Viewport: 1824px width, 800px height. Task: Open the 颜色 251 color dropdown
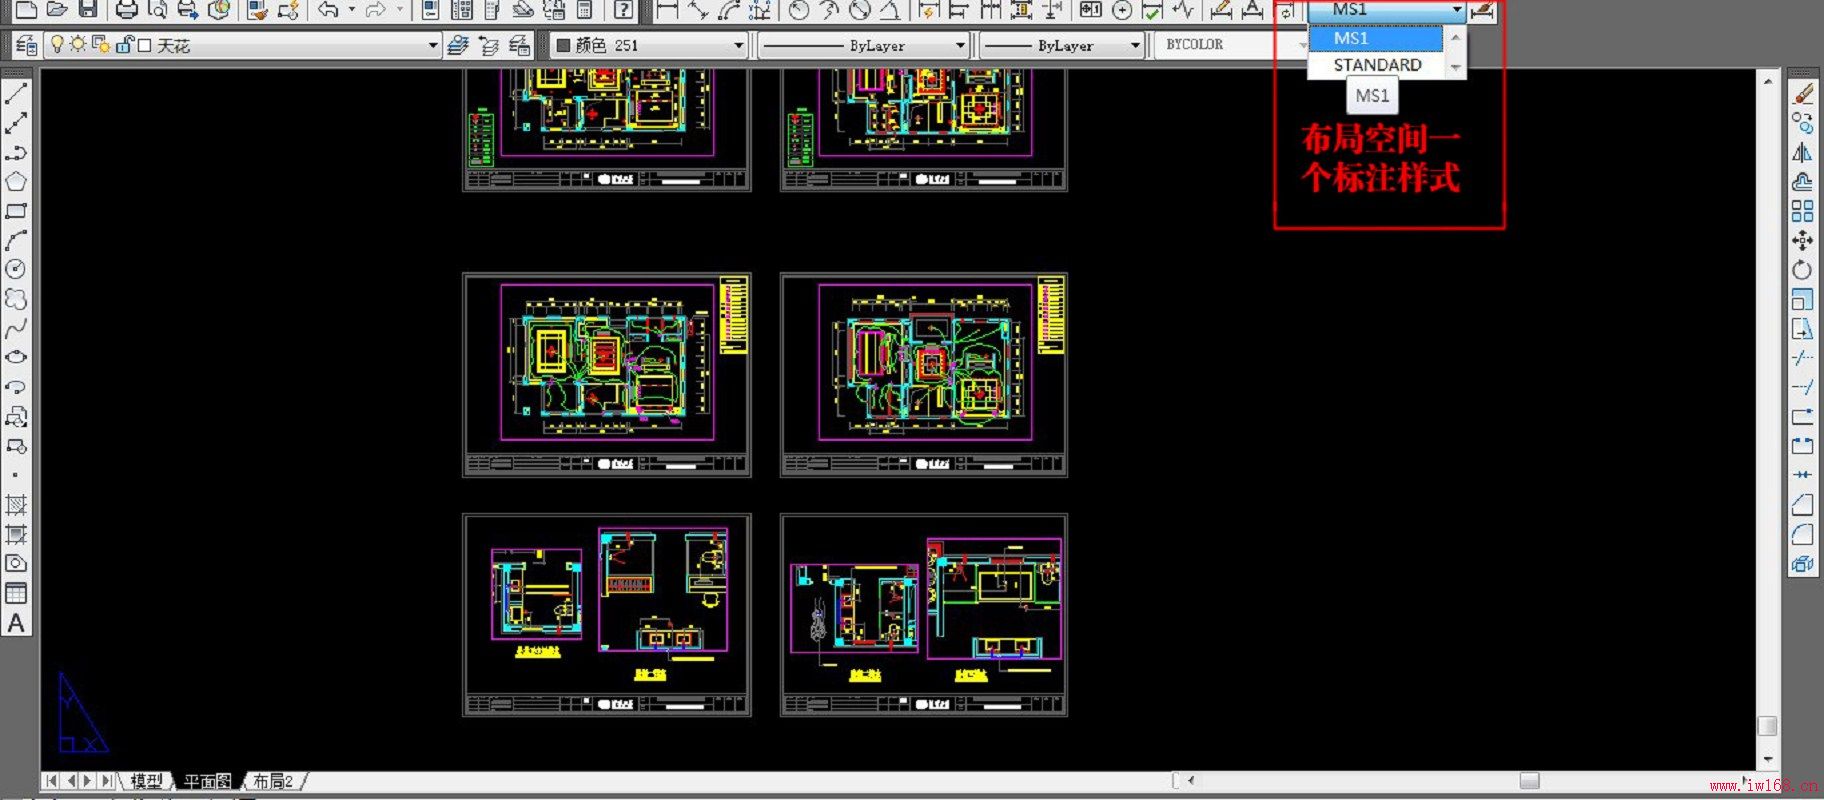tap(738, 45)
